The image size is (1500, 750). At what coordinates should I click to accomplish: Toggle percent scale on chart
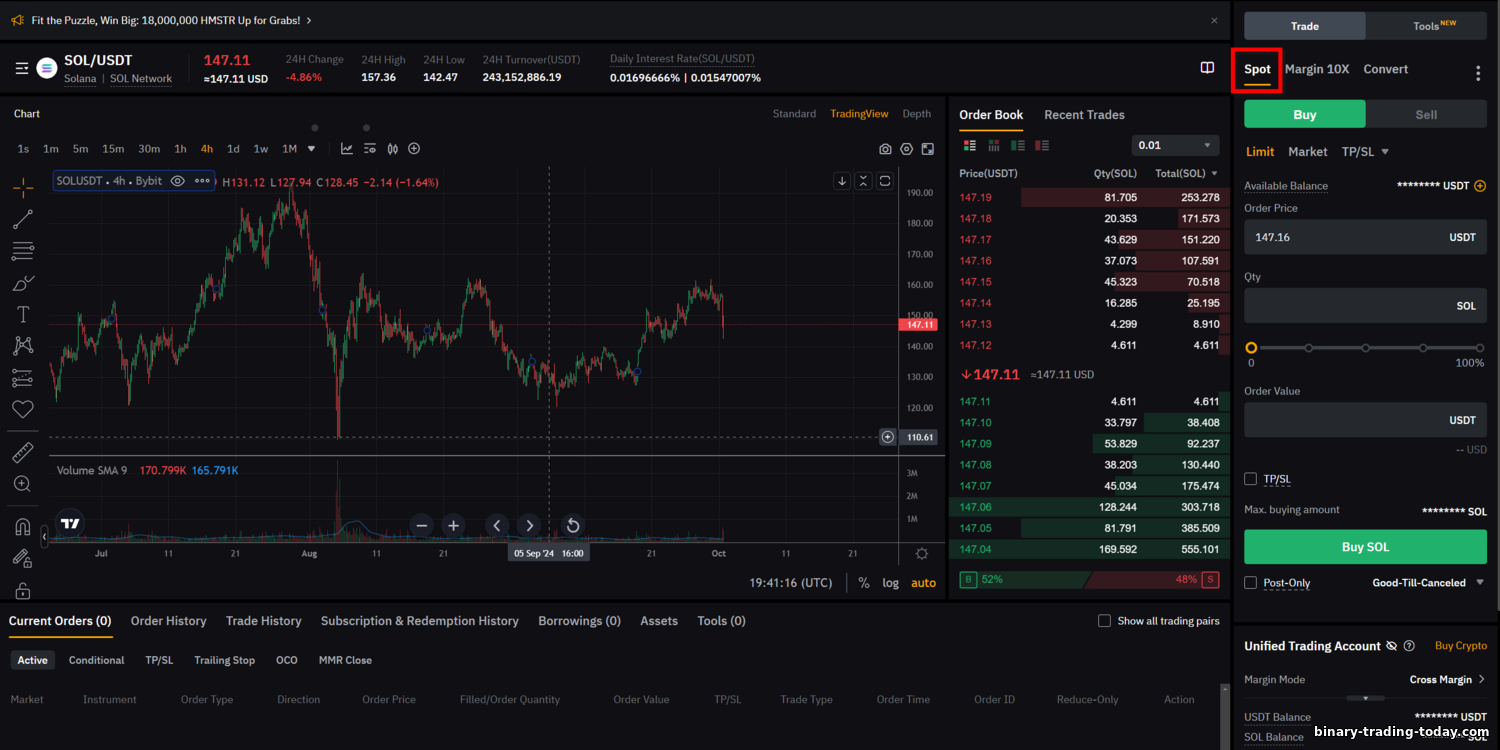coord(864,583)
